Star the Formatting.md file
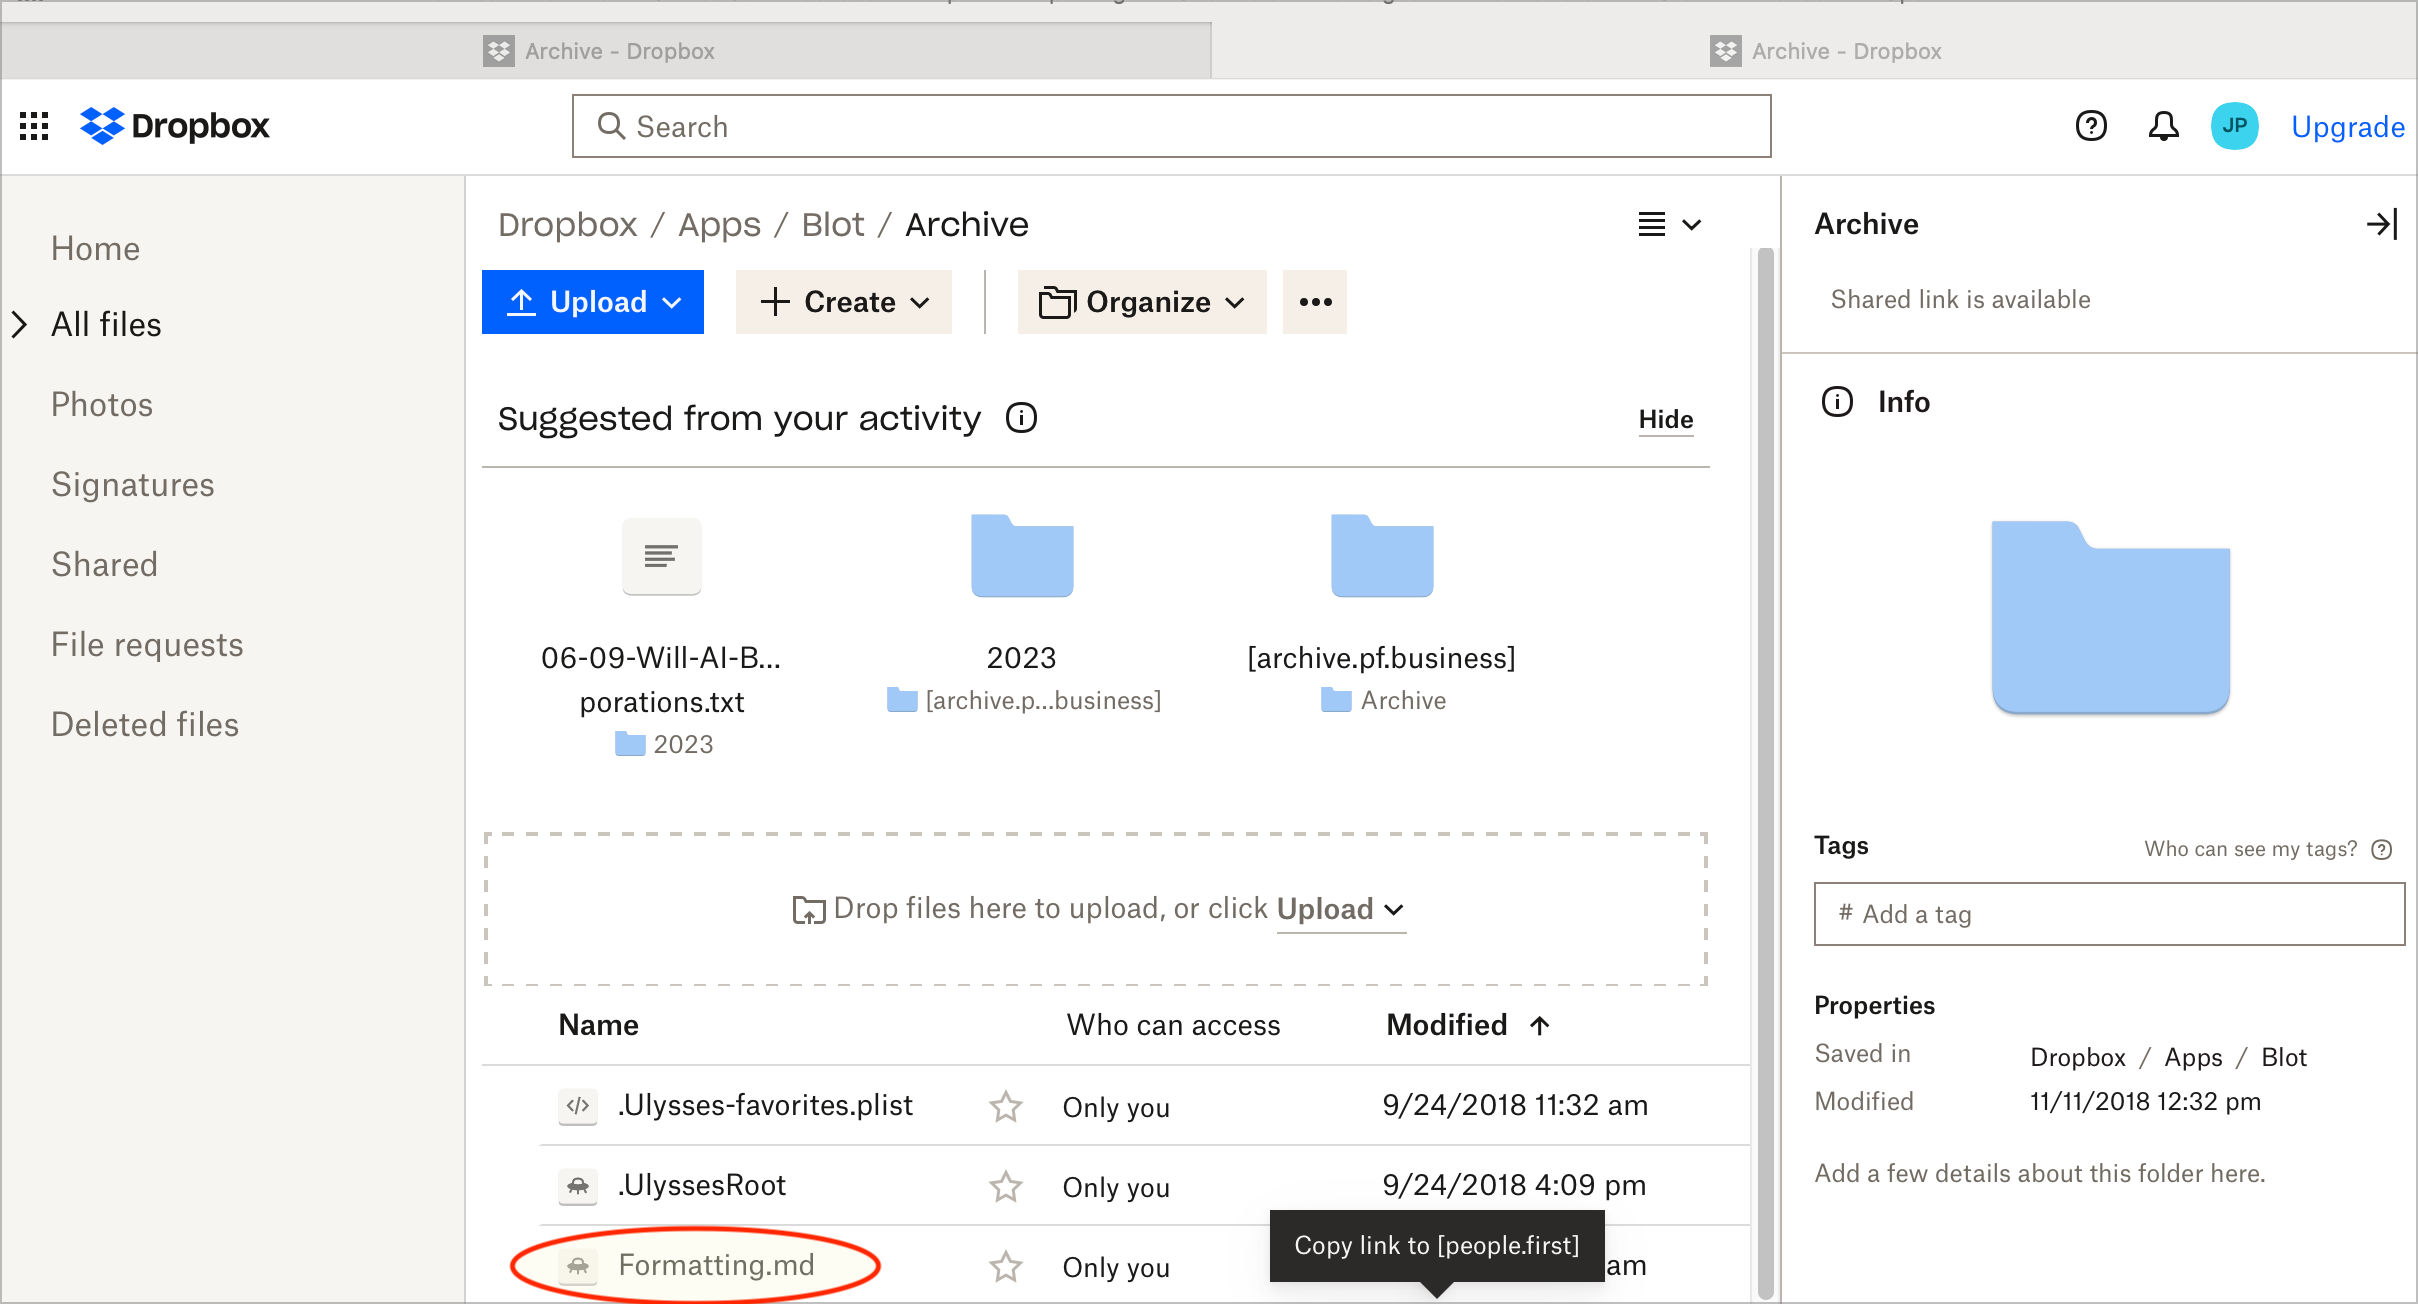Image resolution: width=2418 pixels, height=1304 pixels. 1005,1266
